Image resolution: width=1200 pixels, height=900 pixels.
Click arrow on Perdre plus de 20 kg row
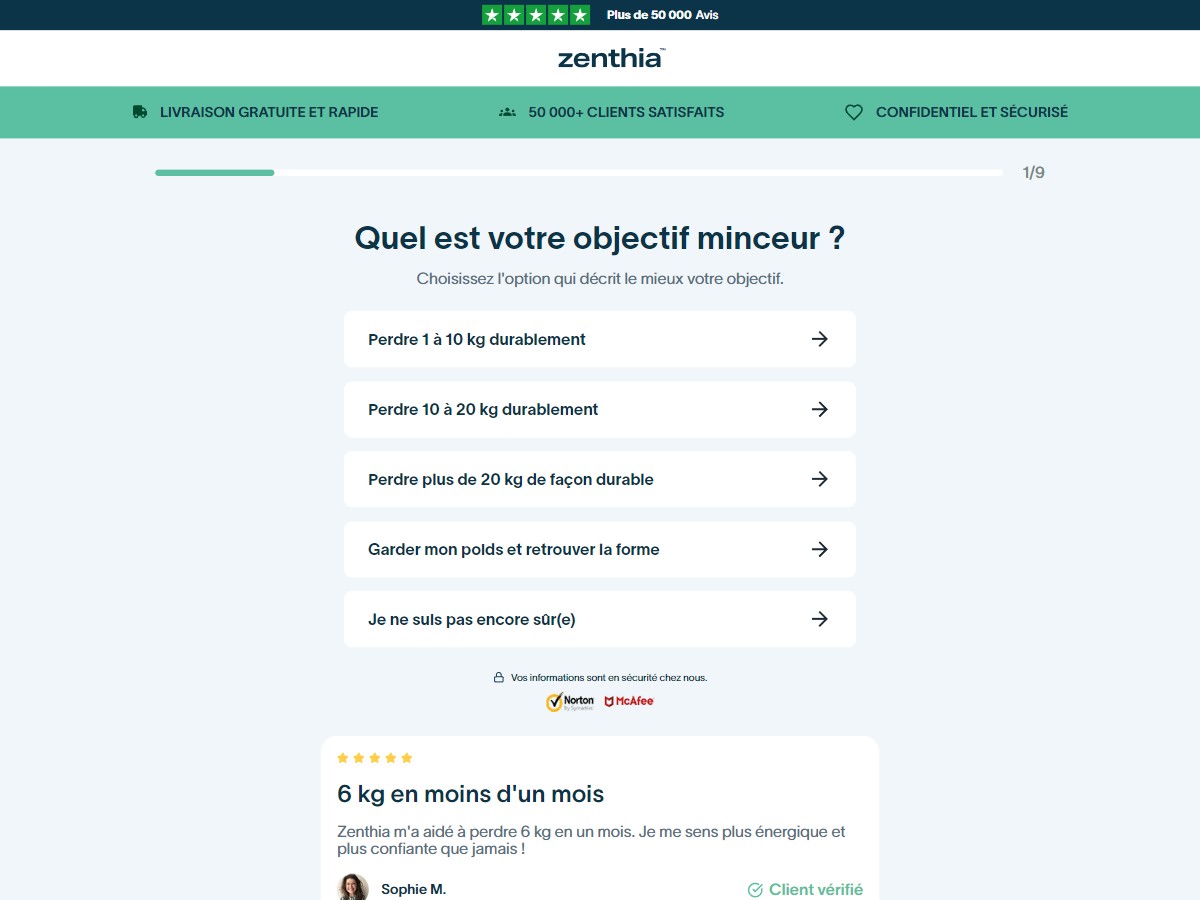820,479
